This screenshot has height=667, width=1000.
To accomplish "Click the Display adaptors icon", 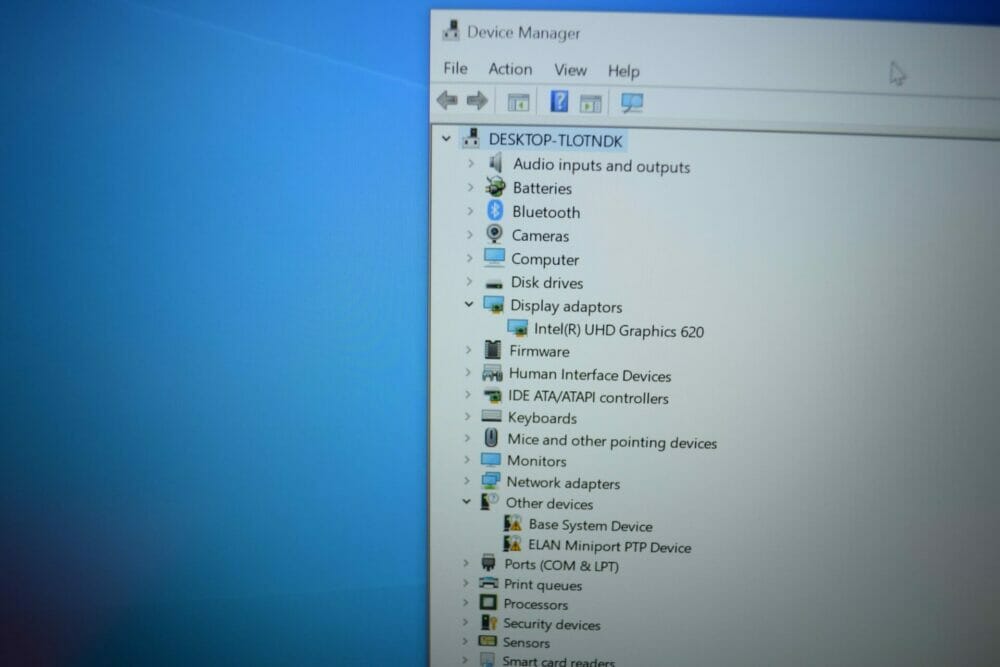I will [494, 305].
